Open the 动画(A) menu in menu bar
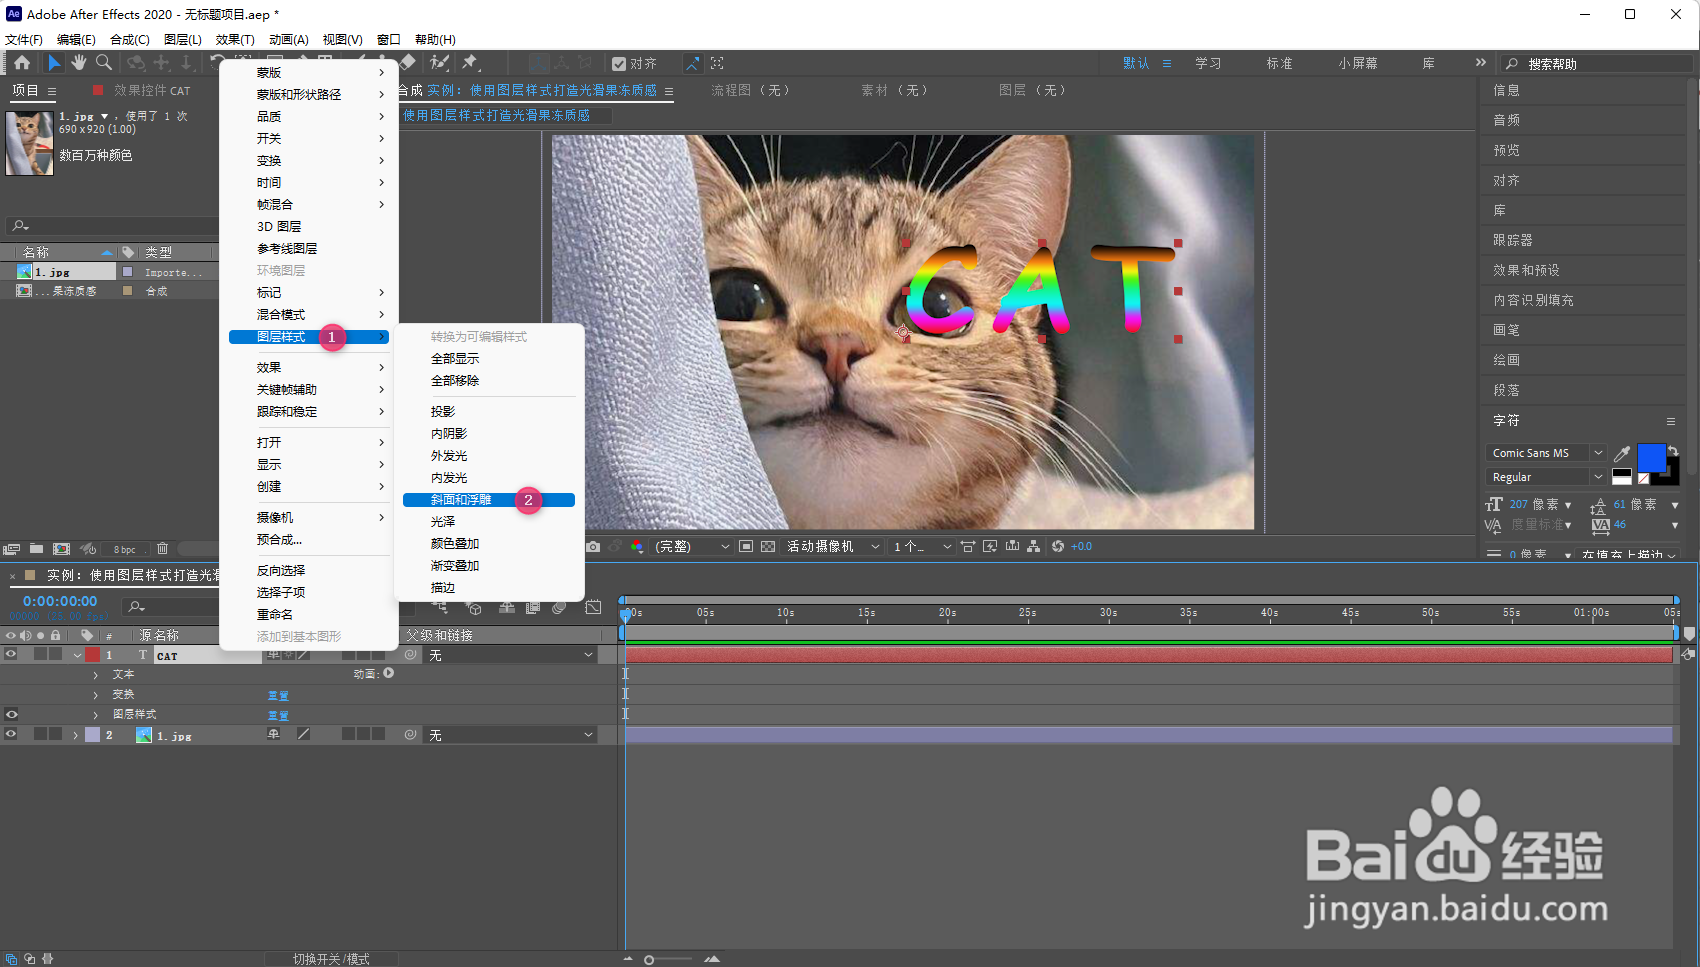This screenshot has width=1700, height=967. pyautogui.click(x=288, y=40)
